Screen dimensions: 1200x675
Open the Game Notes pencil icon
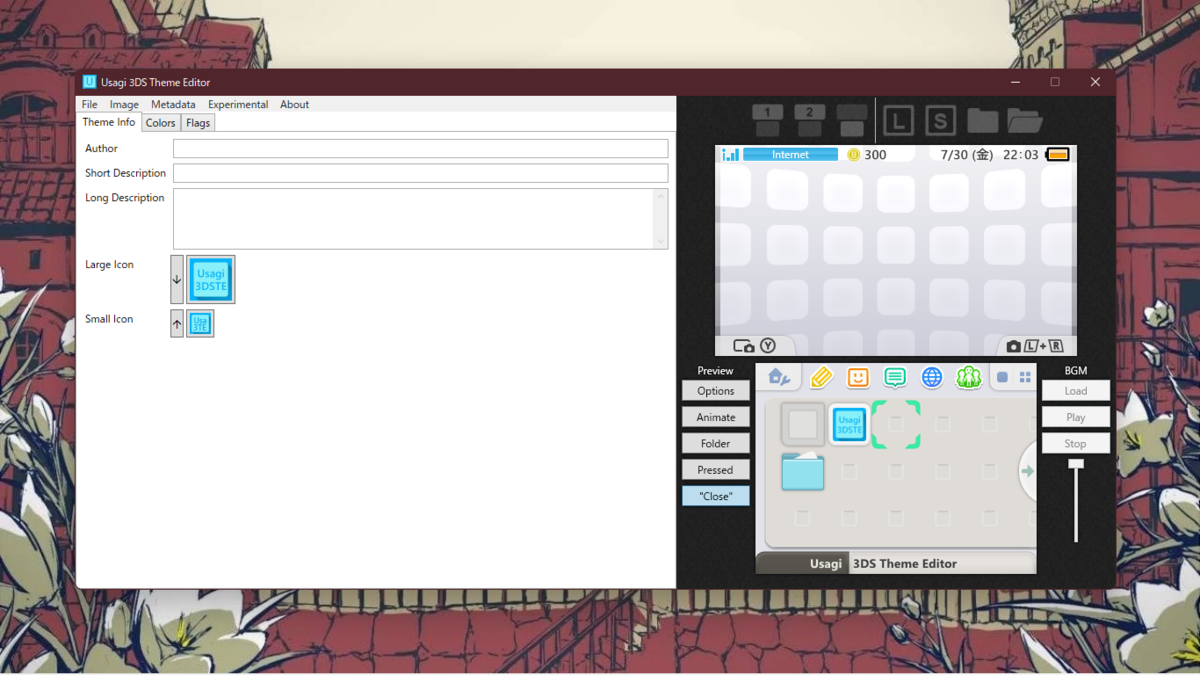[x=821, y=377]
